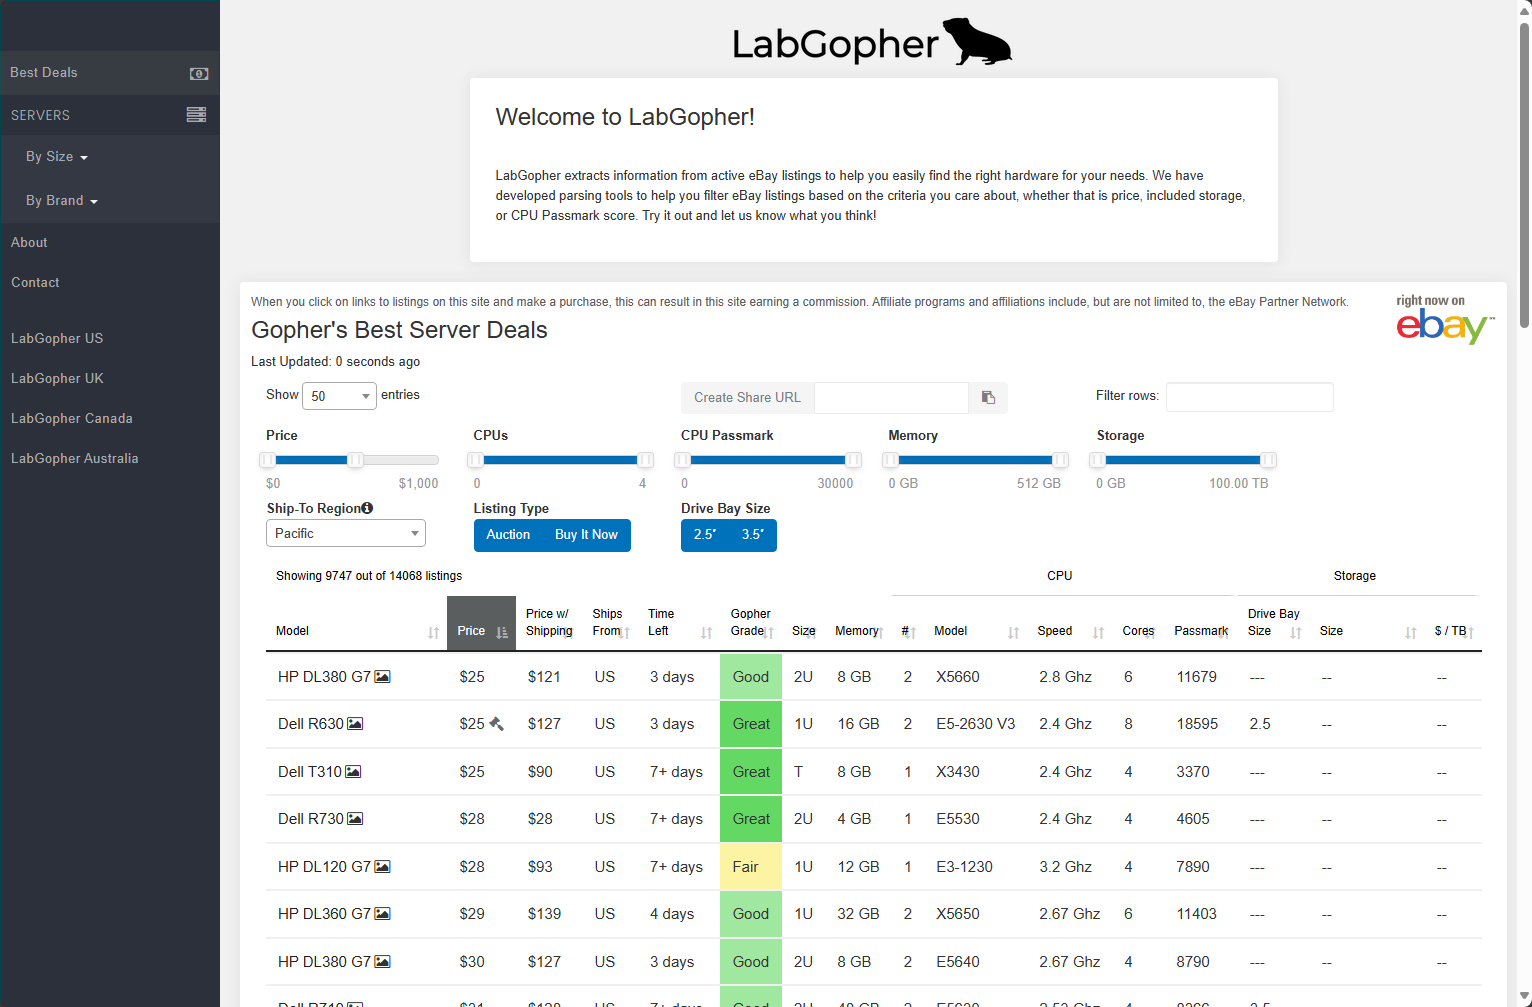The image size is (1532, 1007).
Task: Click the share URL text field
Action: tap(891, 397)
